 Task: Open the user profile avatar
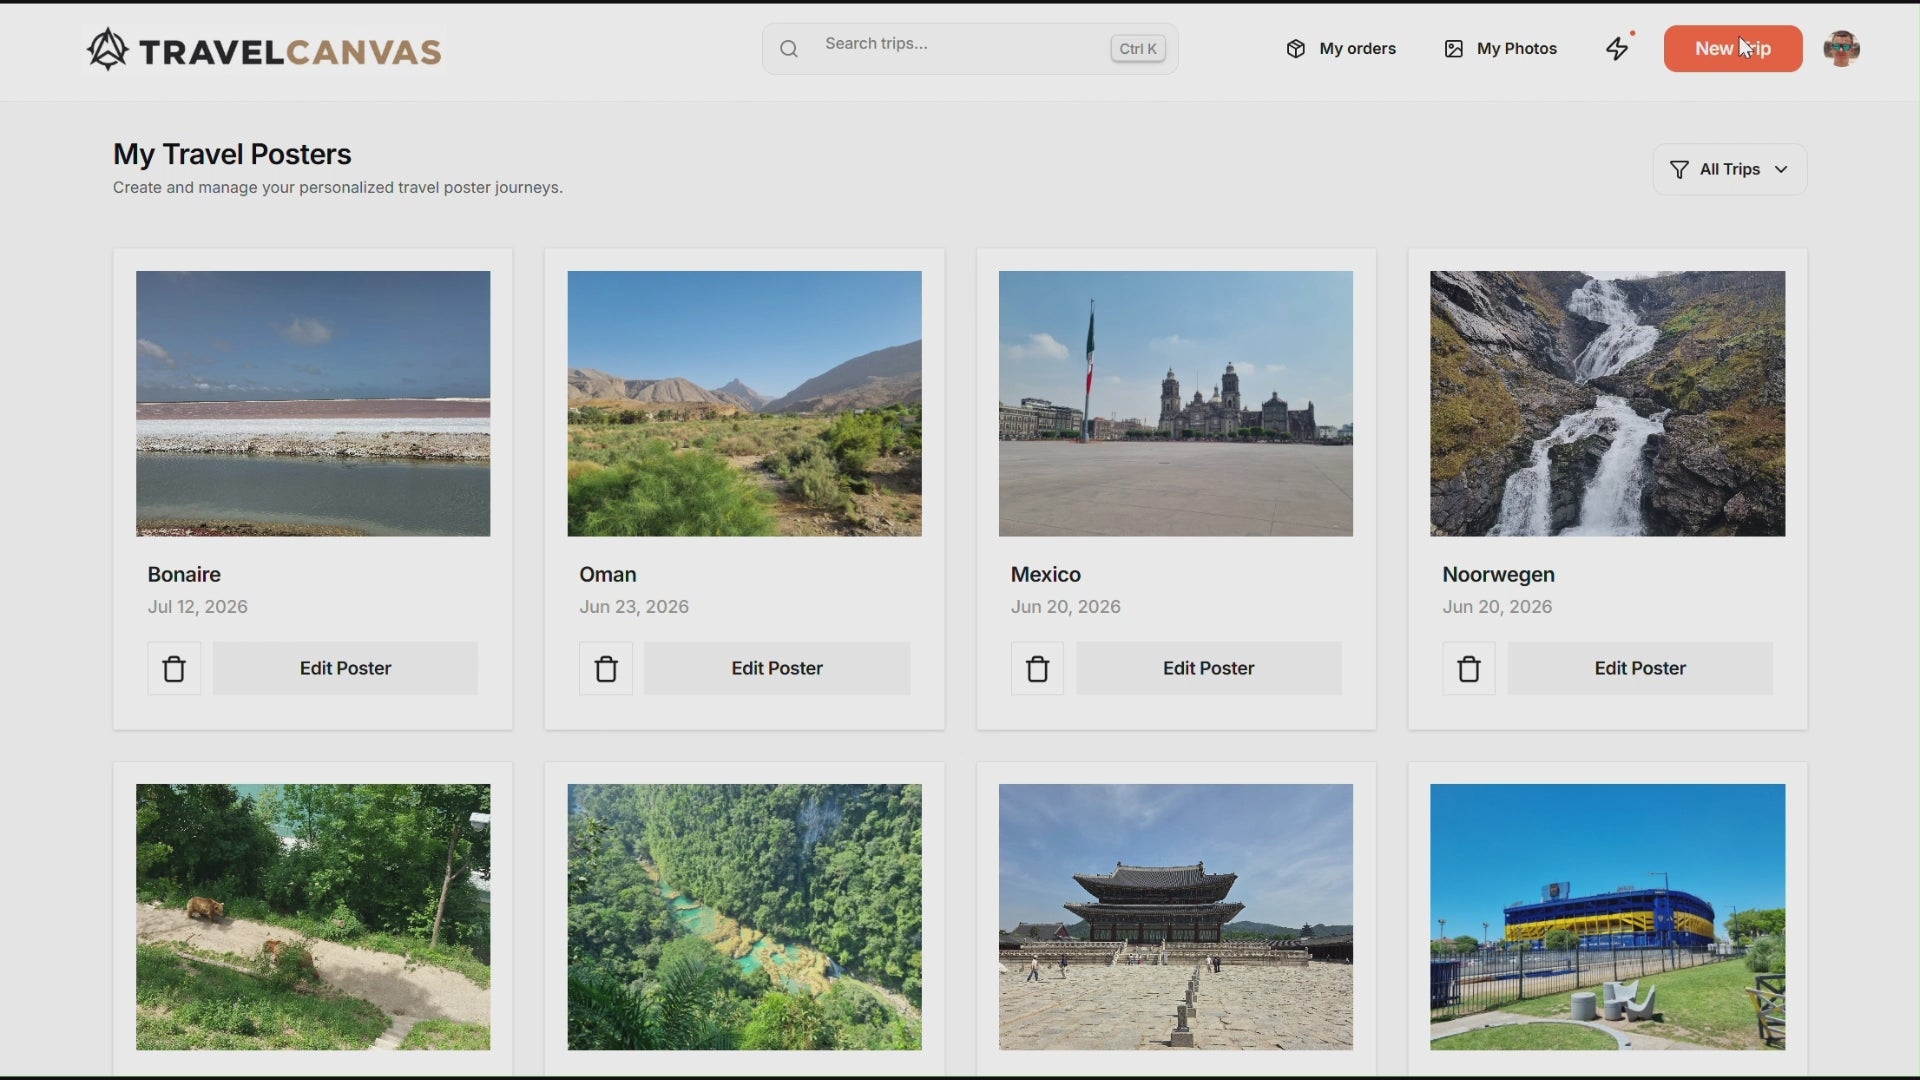point(1842,48)
